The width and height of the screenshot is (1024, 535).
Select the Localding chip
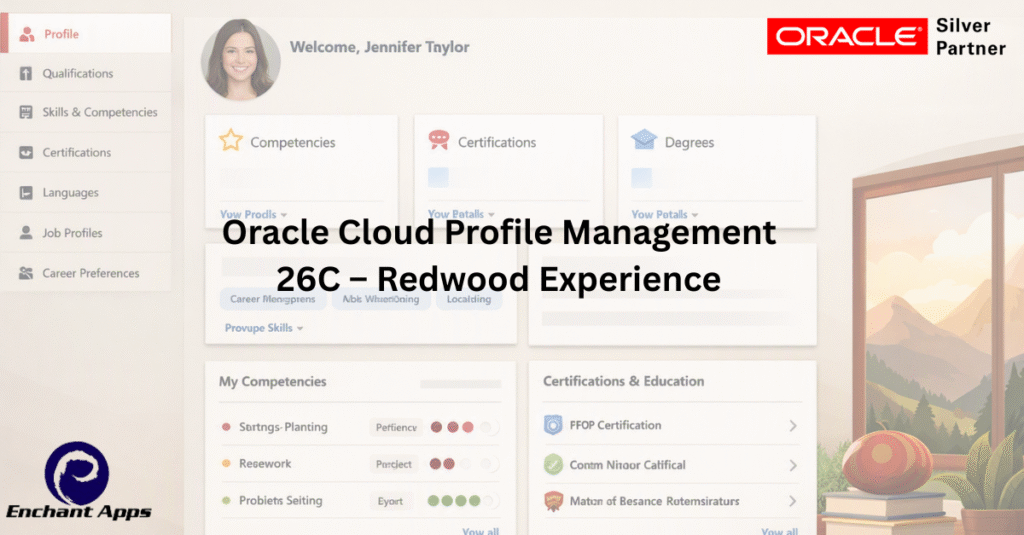pos(469,299)
